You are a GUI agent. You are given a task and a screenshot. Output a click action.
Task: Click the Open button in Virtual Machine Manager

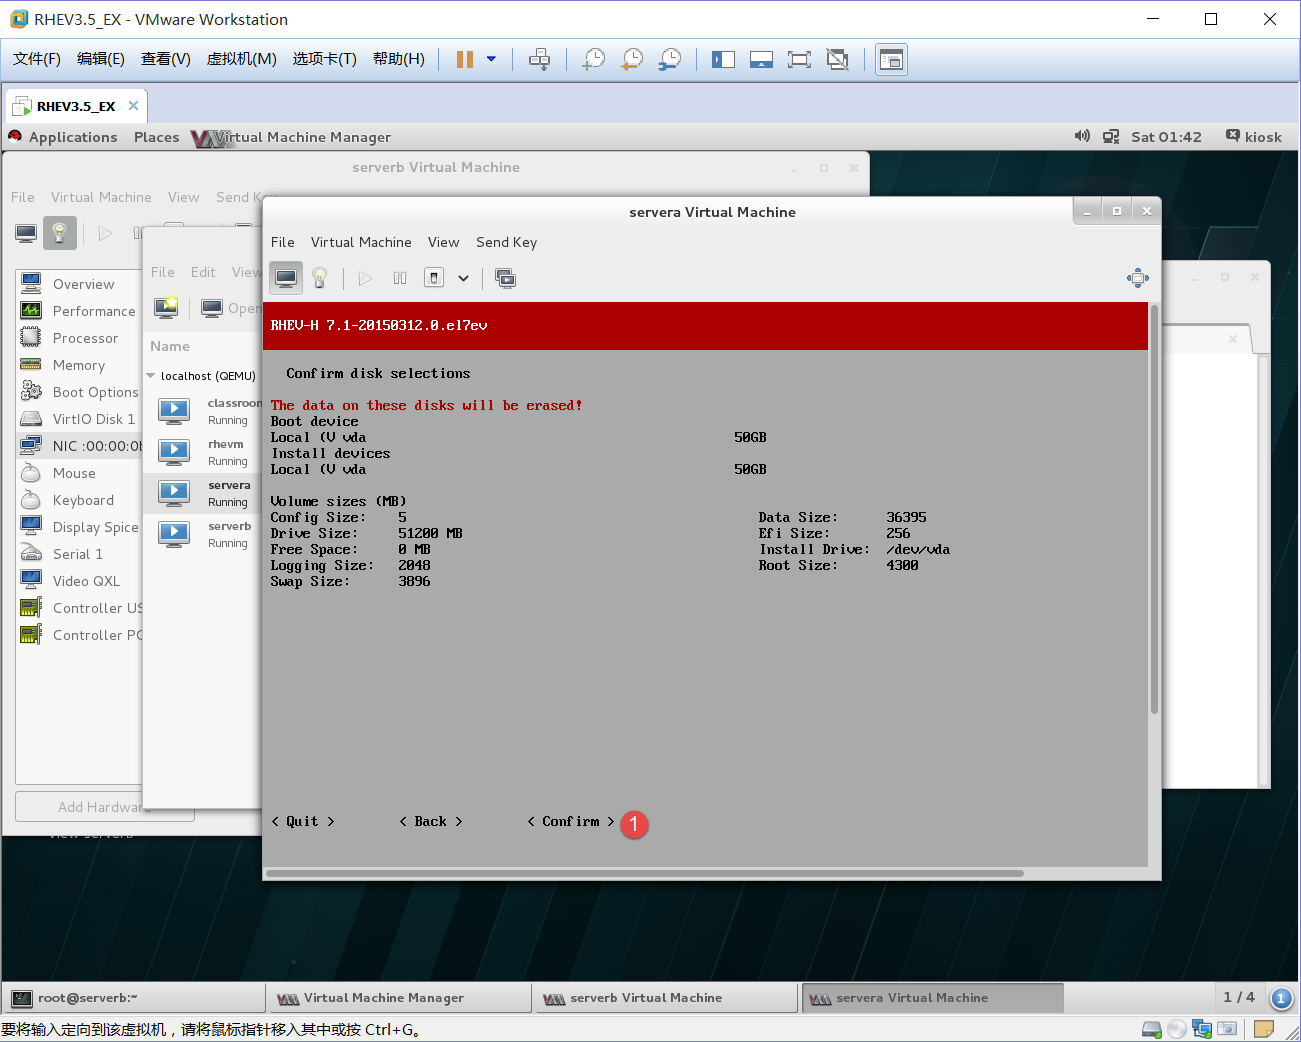tap(229, 308)
